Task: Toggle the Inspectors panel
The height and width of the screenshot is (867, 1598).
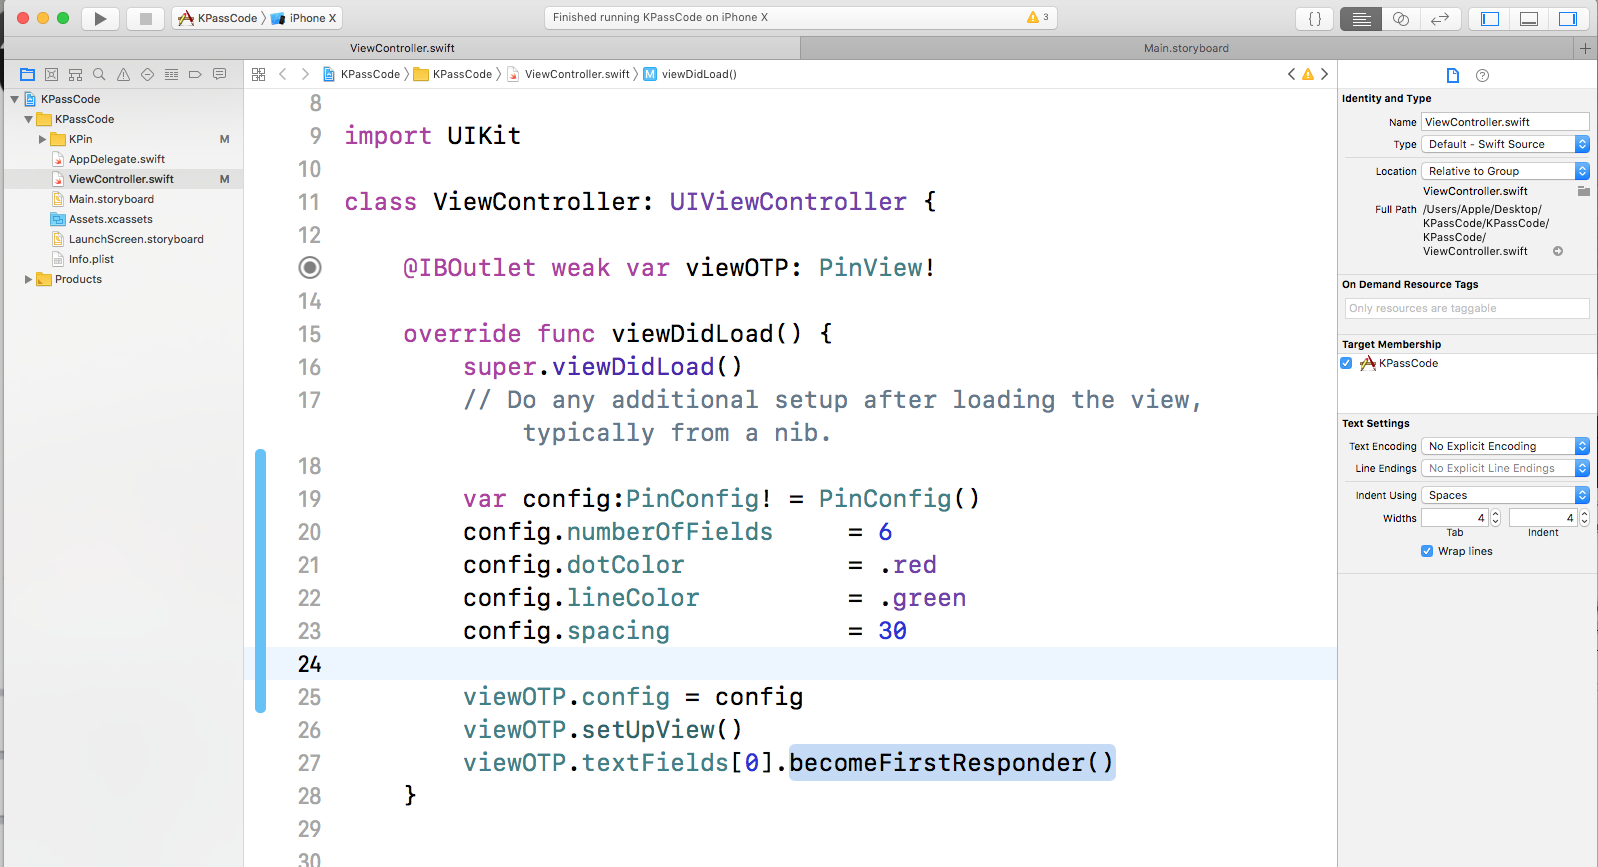Action: [1568, 18]
